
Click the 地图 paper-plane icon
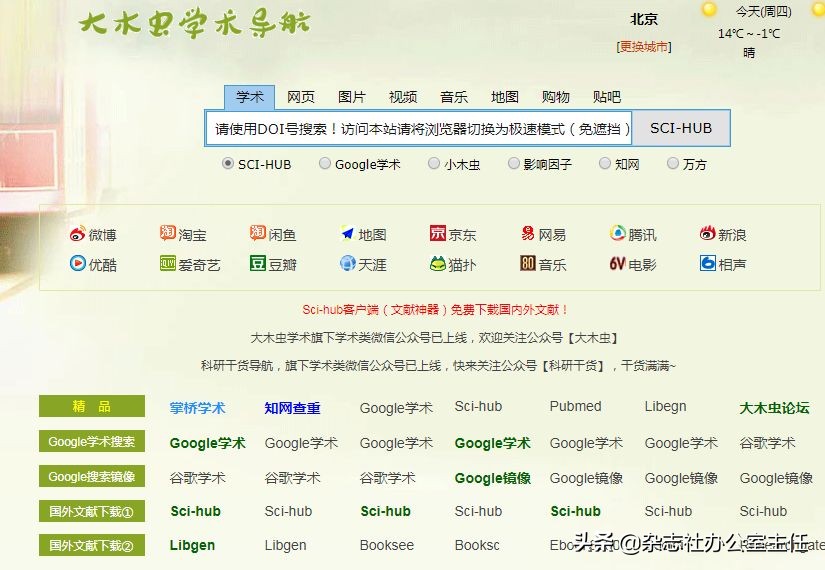348,233
